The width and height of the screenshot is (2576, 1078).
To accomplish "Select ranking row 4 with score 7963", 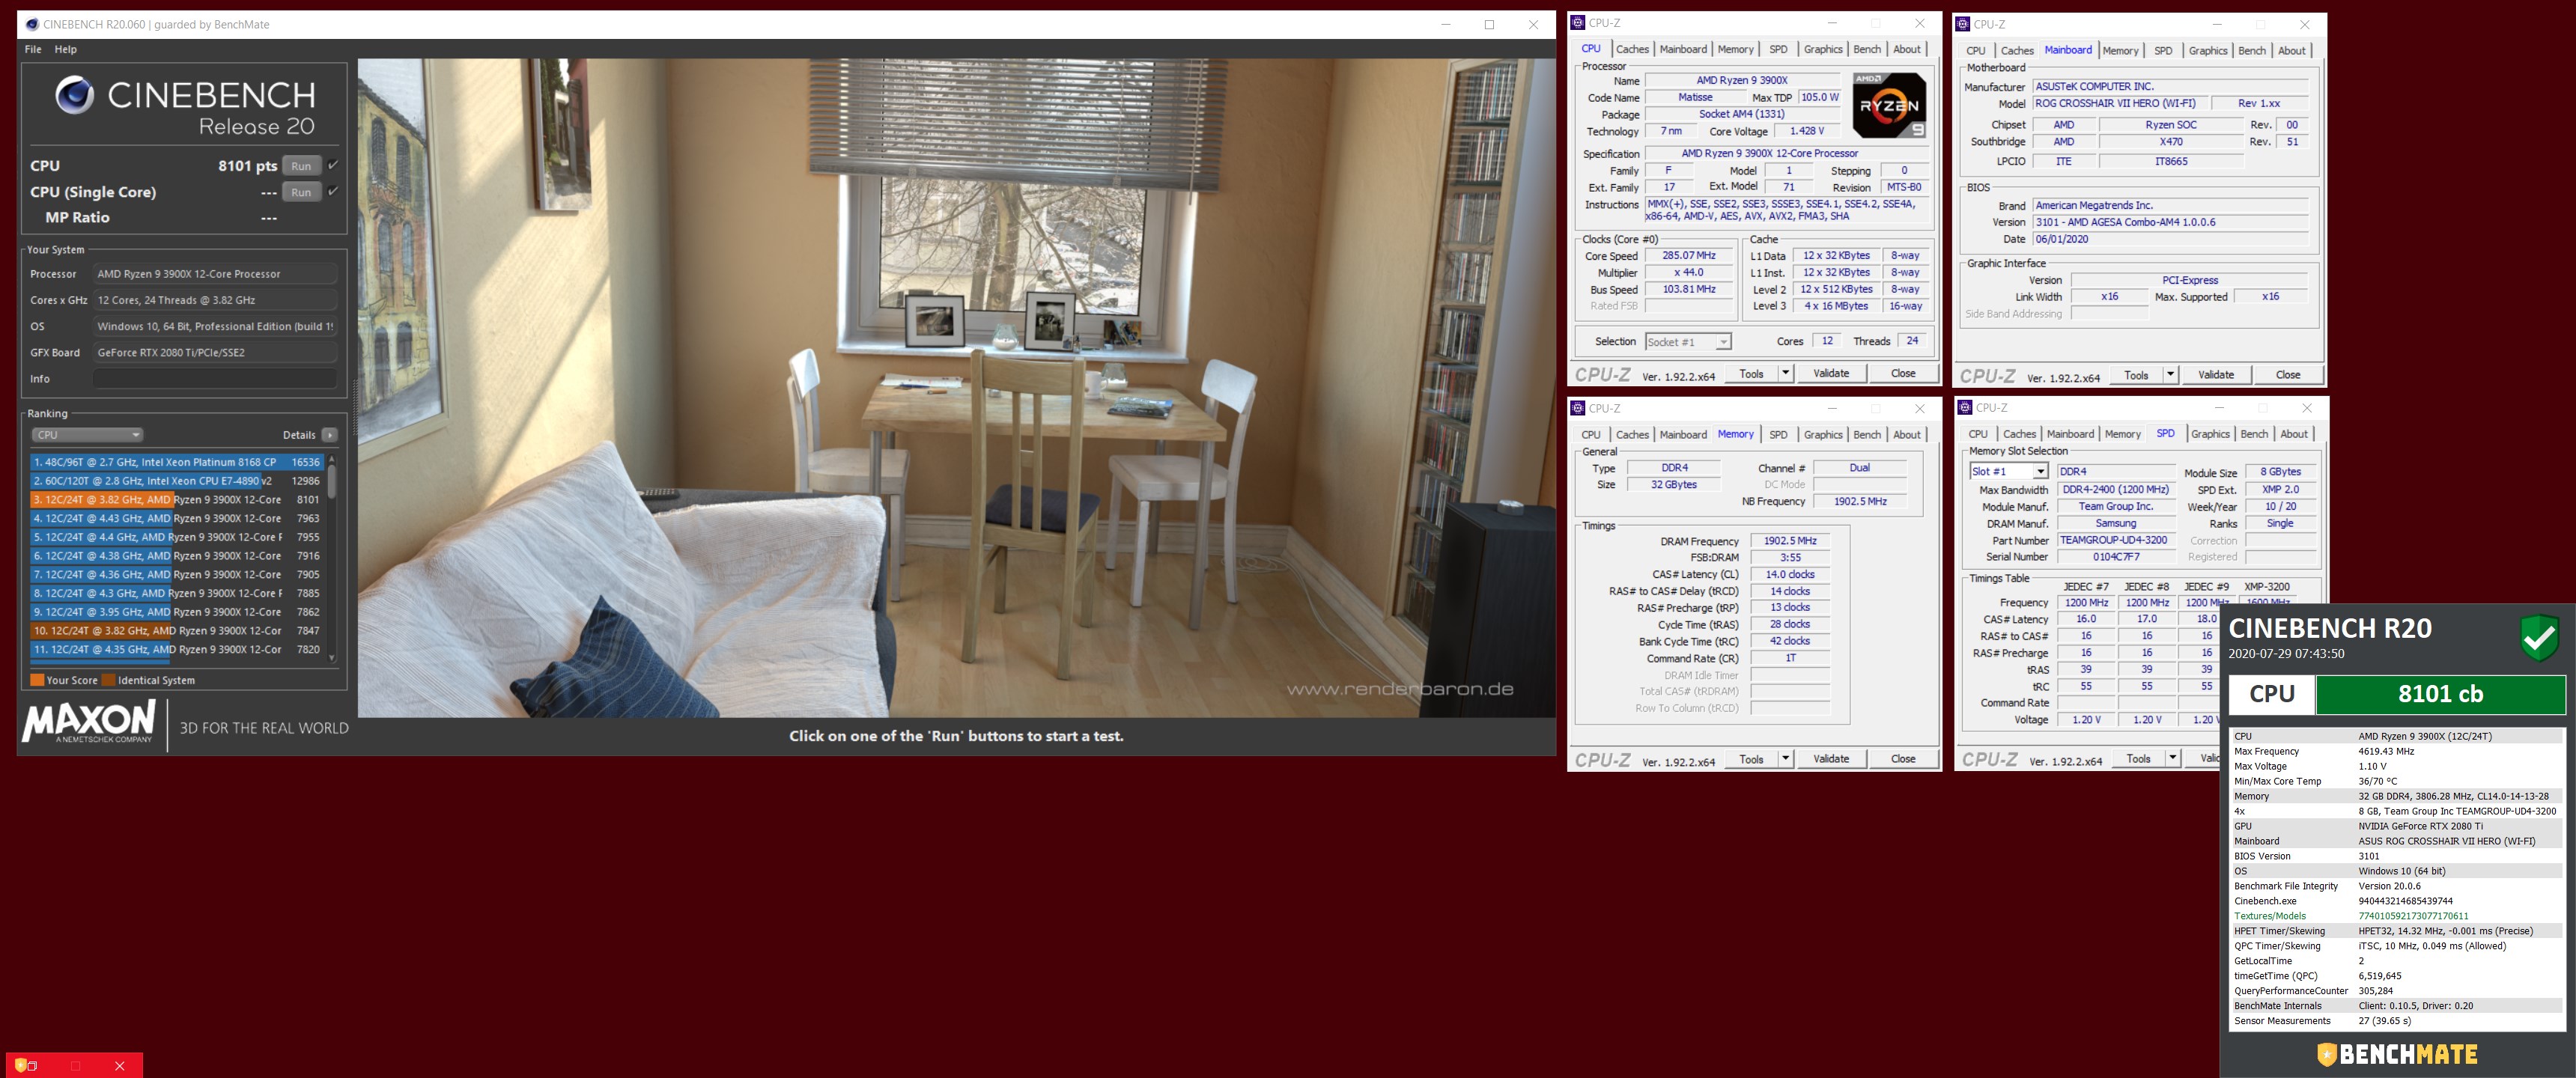I will (177, 518).
